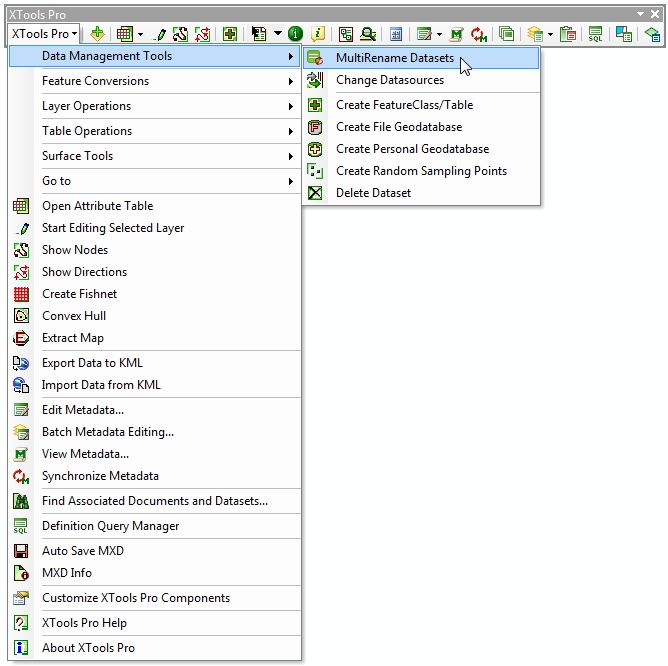Click the Delete Dataset X icon
This screenshot has width=668, height=666.
315,193
